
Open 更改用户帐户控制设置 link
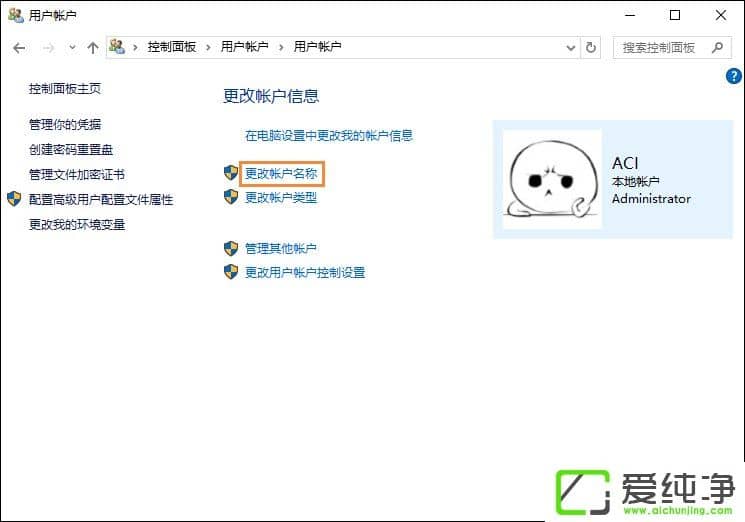tap(305, 273)
